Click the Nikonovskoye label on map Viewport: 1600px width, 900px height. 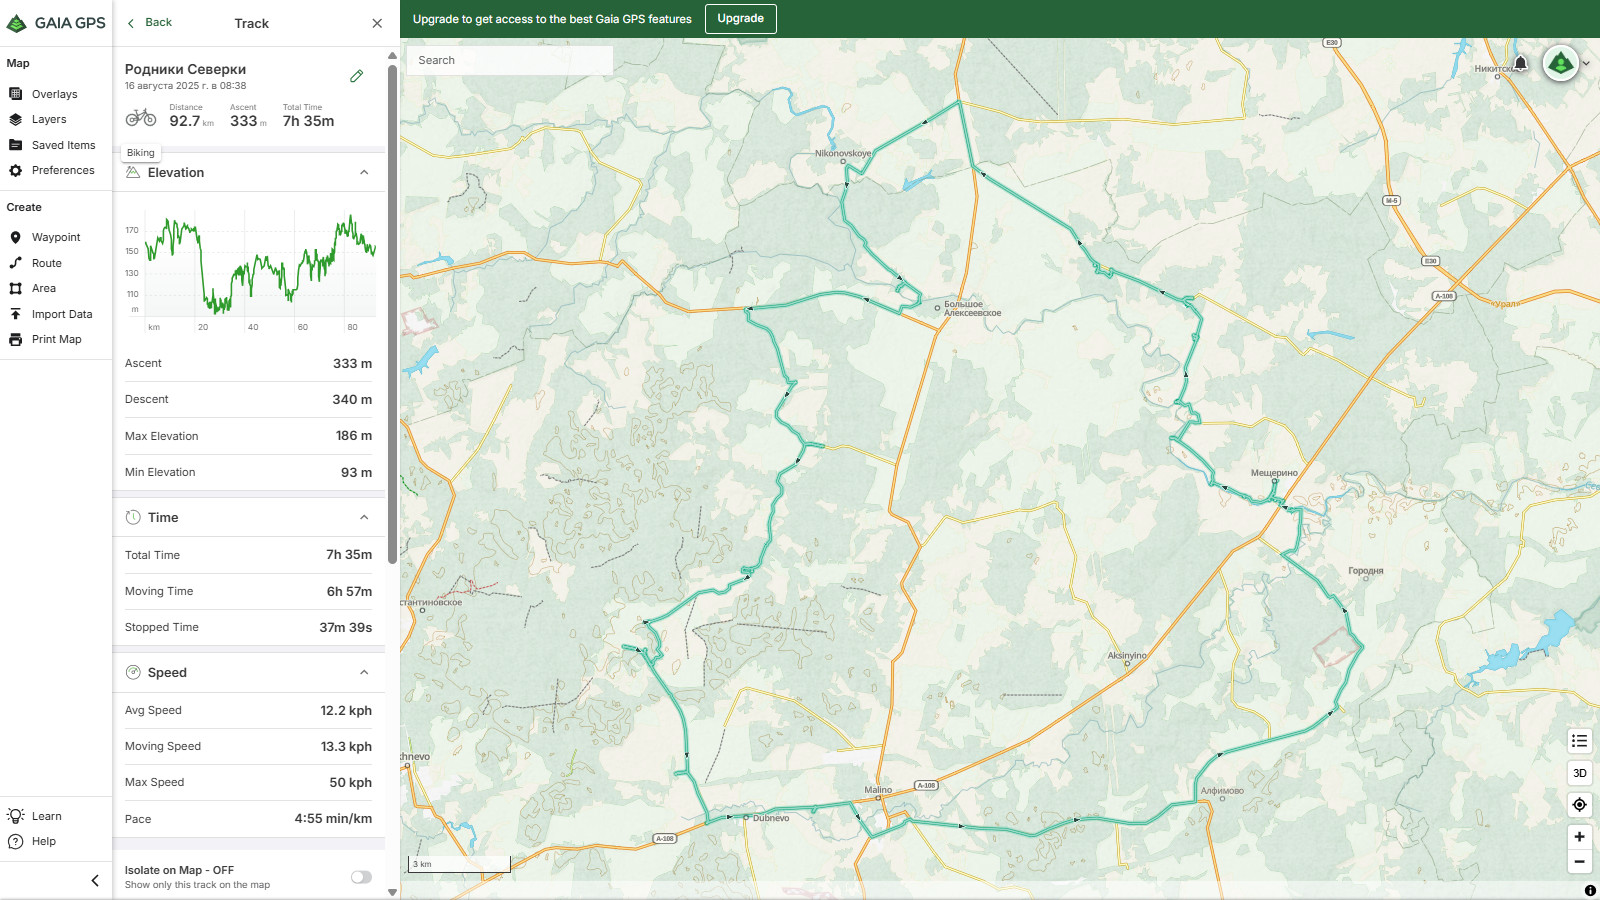point(843,153)
